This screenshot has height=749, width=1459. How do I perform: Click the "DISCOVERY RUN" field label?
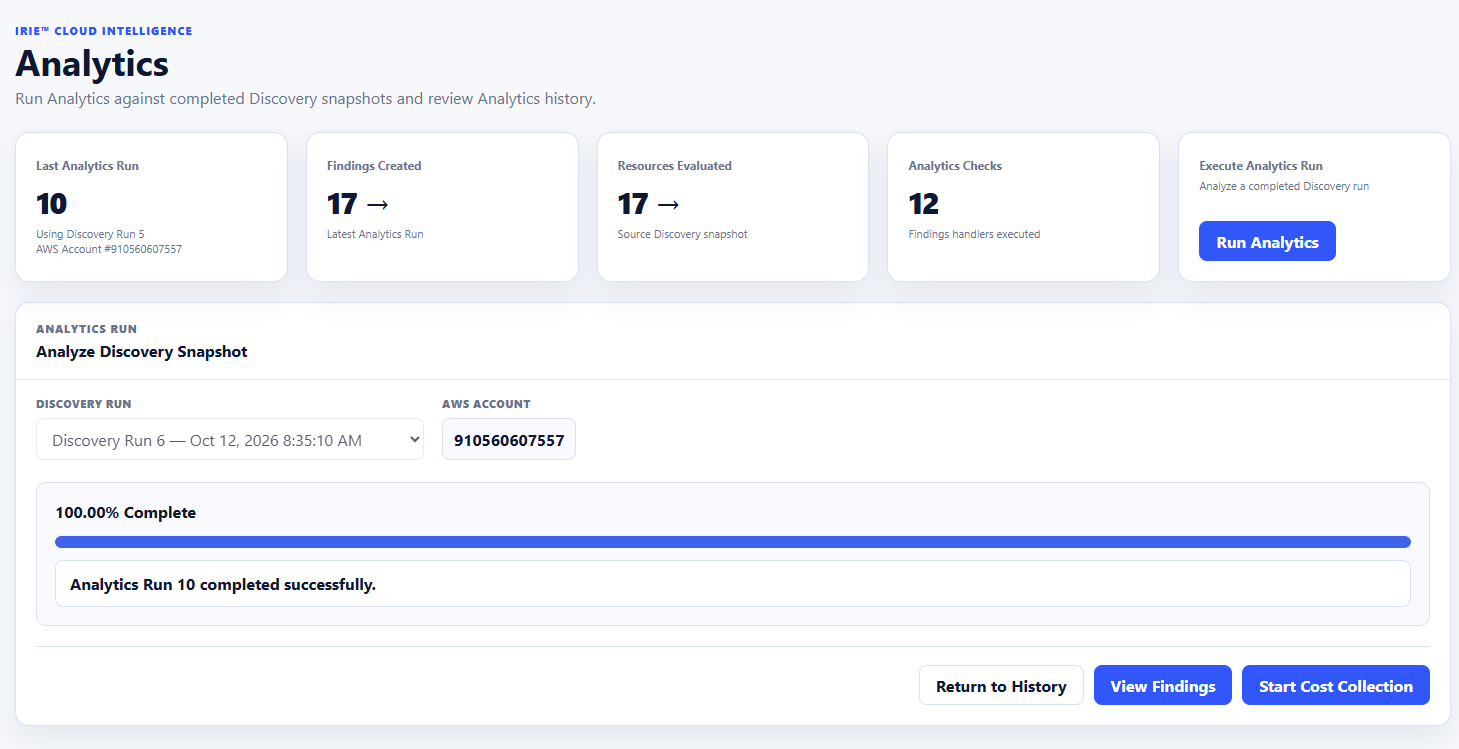84,404
